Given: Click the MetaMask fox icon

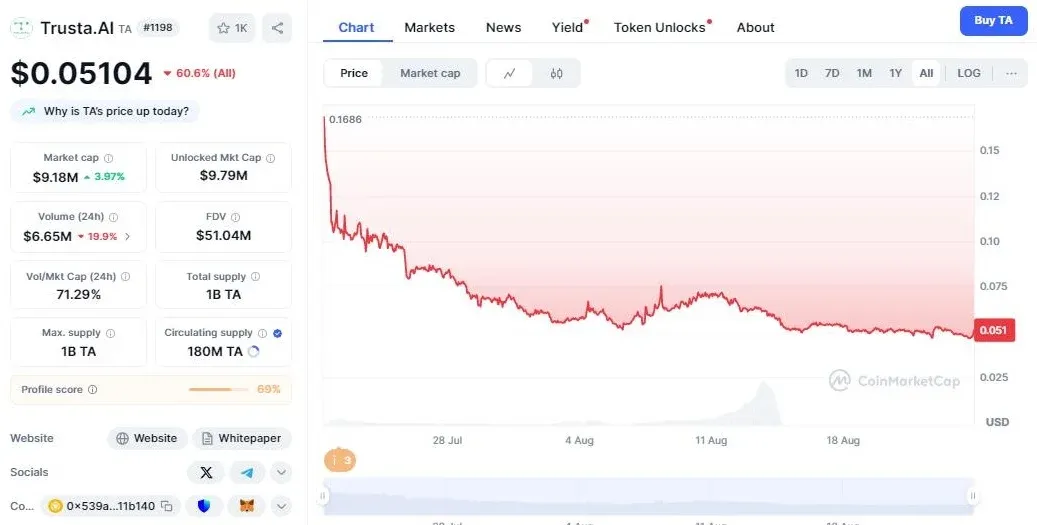Looking at the screenshot, I should [x=246, y=506].
